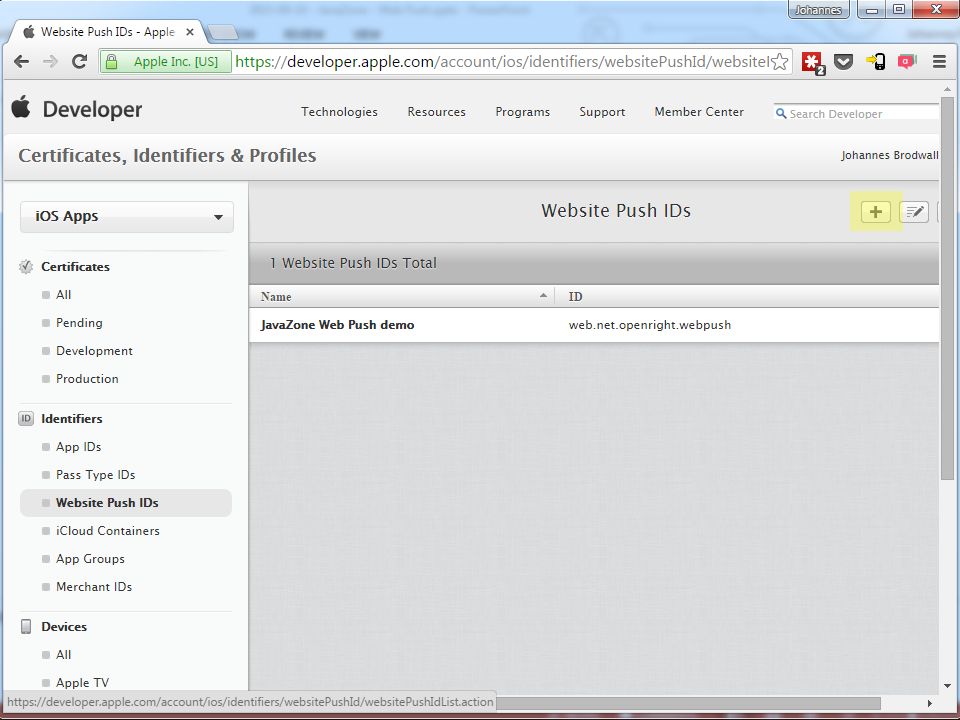Screen dimensions: 960x720
Task: Click the ID badge icon beside Identifiers
Action: [x=26, y=419]
